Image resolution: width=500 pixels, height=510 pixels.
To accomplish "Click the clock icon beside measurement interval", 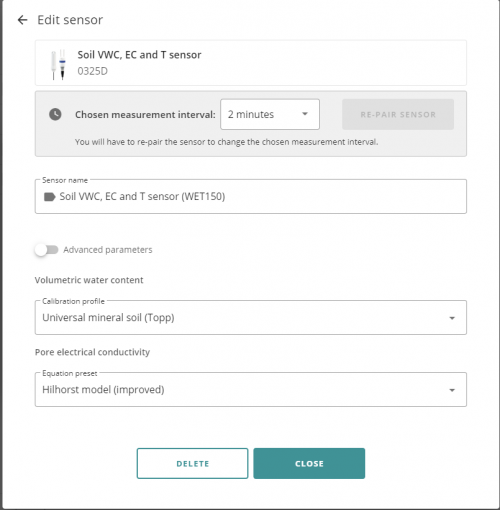I will (x=55, y=114).
